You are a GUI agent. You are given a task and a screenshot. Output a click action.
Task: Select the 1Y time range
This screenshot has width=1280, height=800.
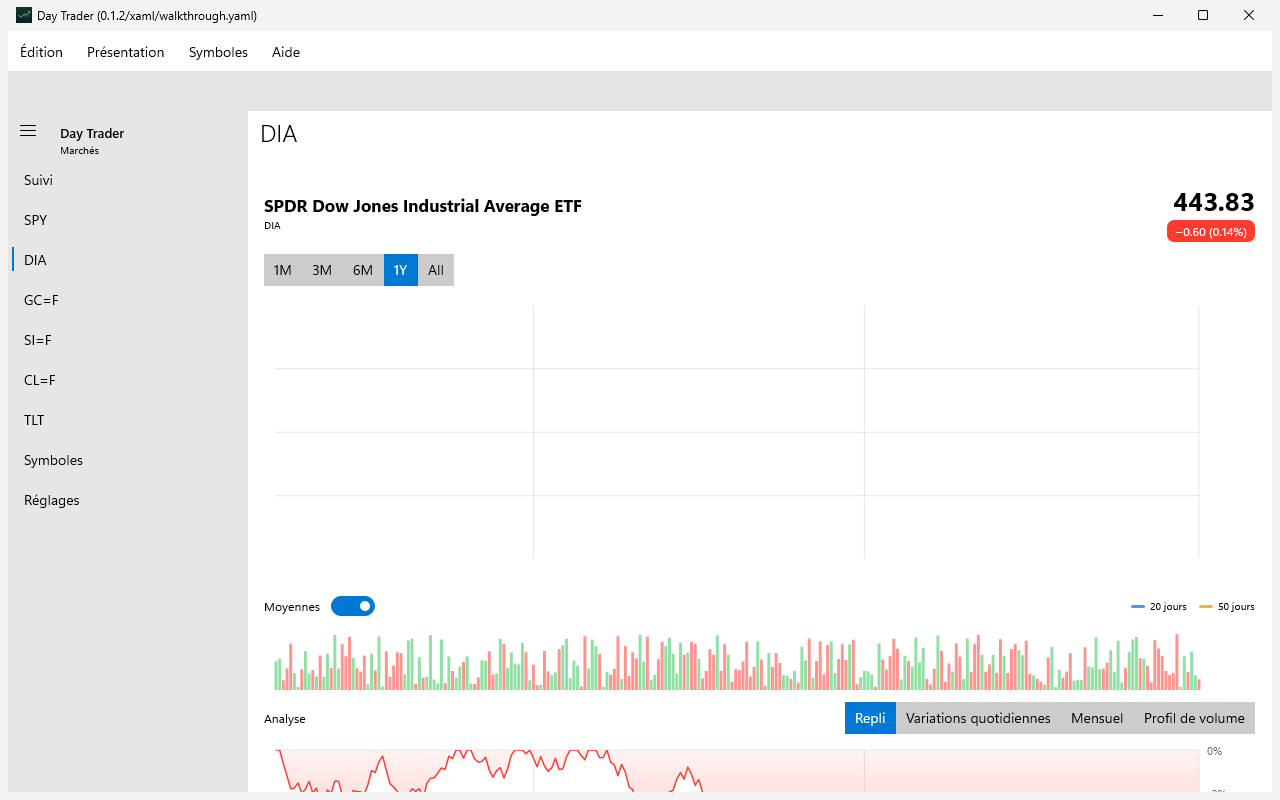pos(401,270)
